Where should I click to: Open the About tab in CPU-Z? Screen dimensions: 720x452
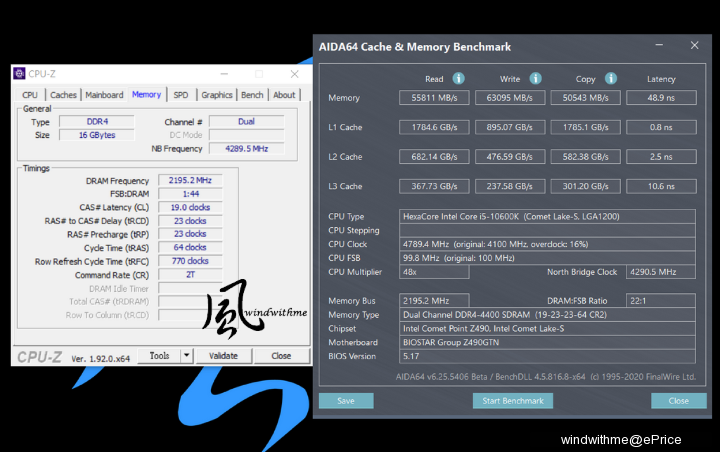(284, 95)
